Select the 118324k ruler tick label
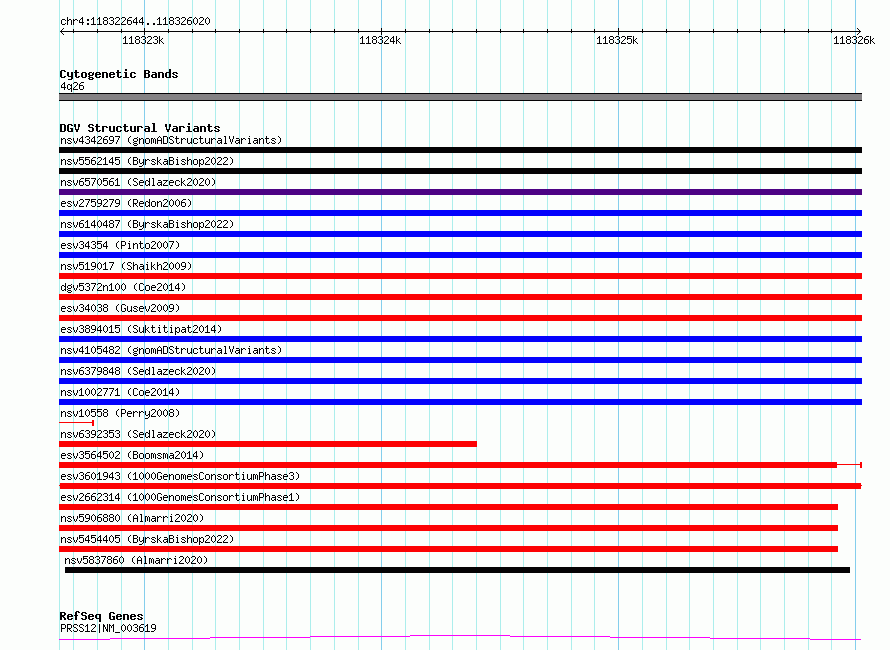The image size is (890, 650). [380, 40]
